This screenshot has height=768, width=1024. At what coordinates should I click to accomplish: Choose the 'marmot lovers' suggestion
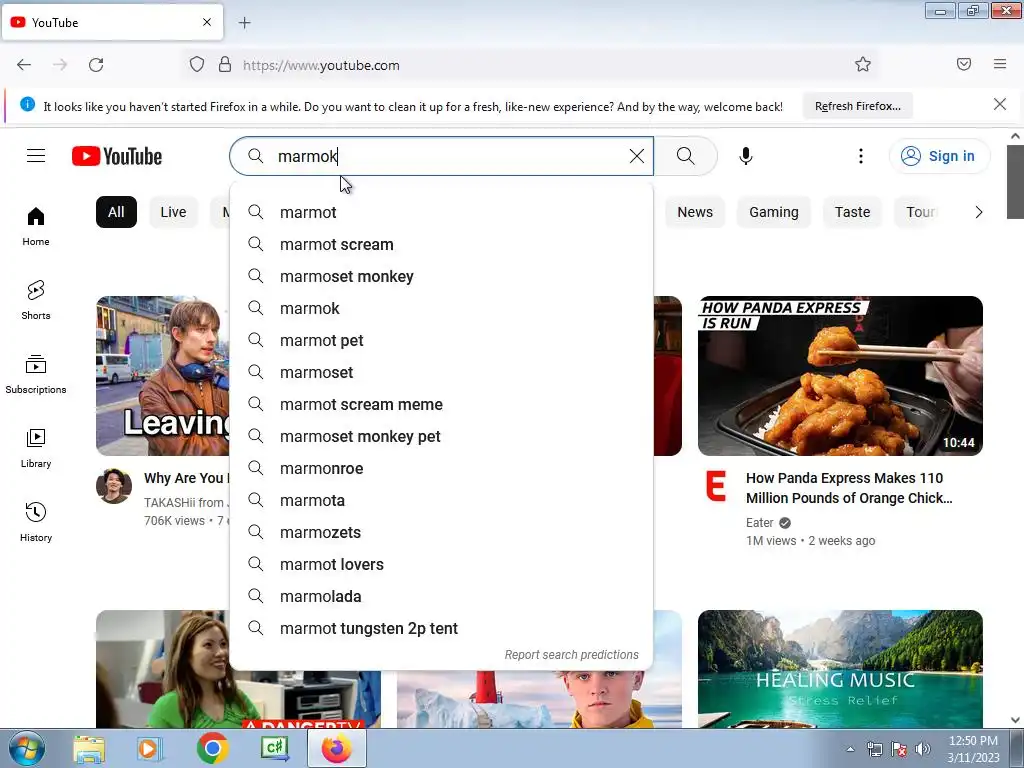coord(441,564)
